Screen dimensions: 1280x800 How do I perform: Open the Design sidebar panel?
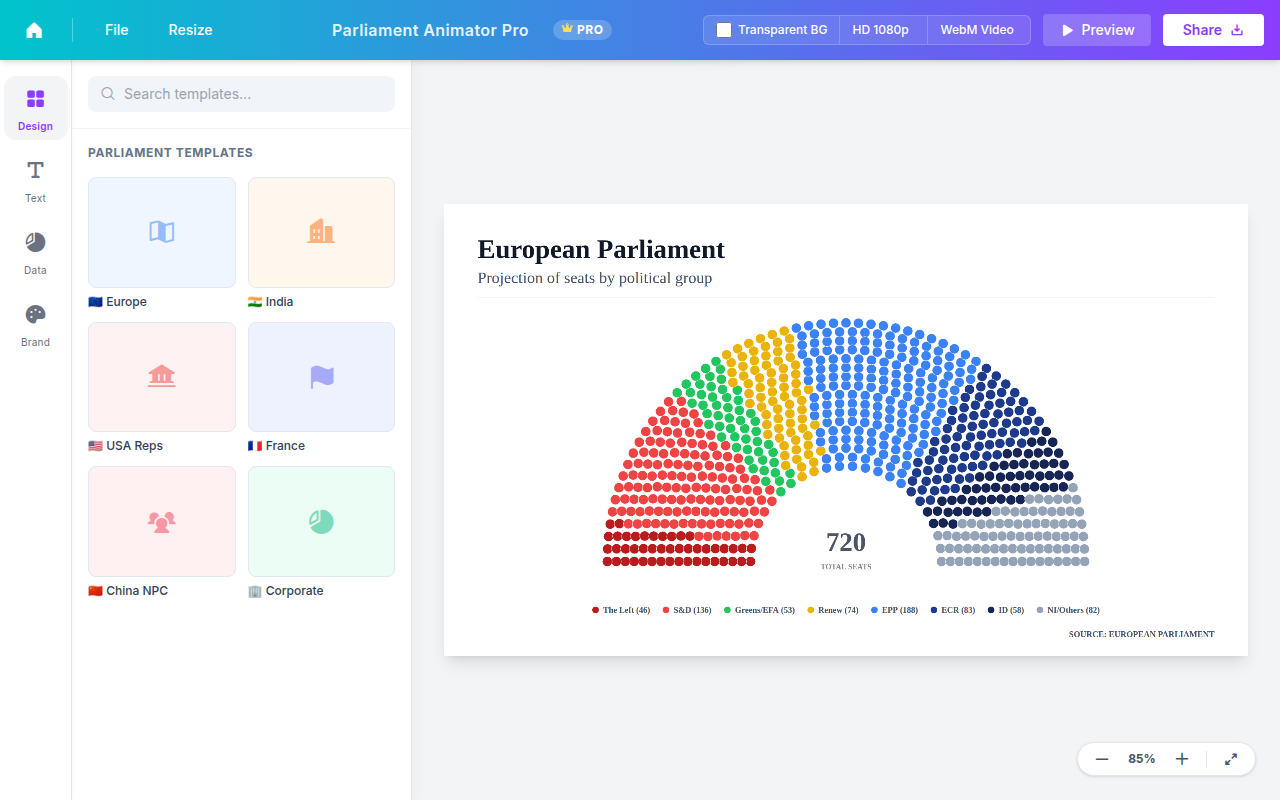[35, 108]
